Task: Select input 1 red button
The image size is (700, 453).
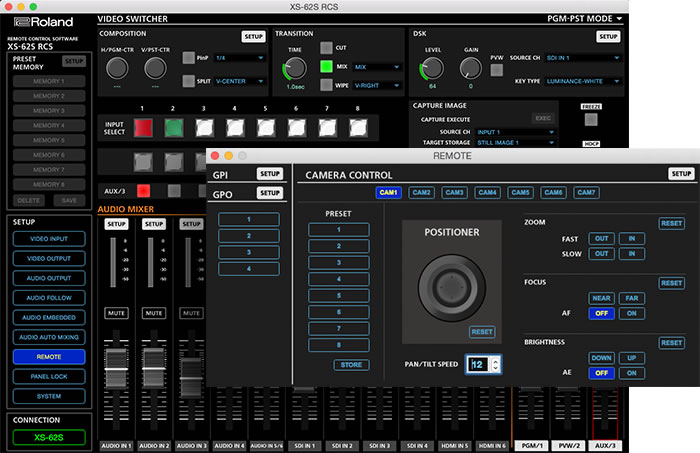Action: 143,128
